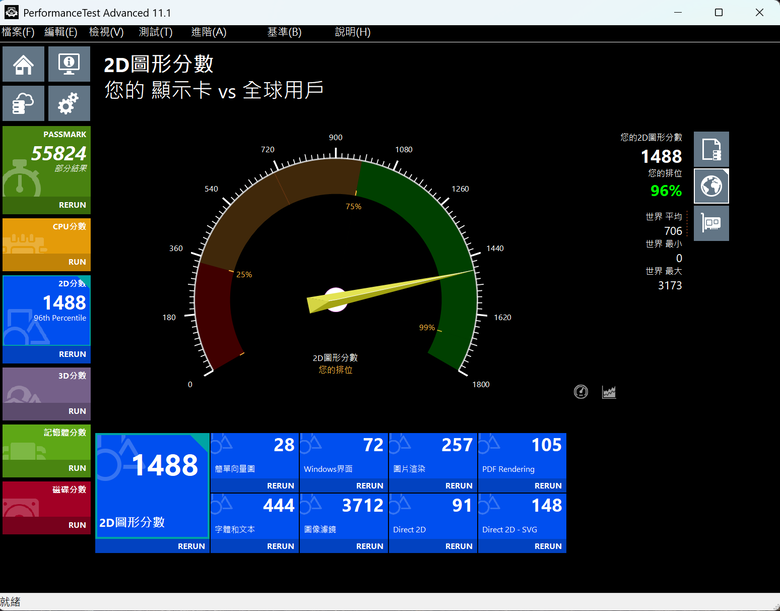
Task: Open the 檔案(F) menu
Action: click(18, 32)
